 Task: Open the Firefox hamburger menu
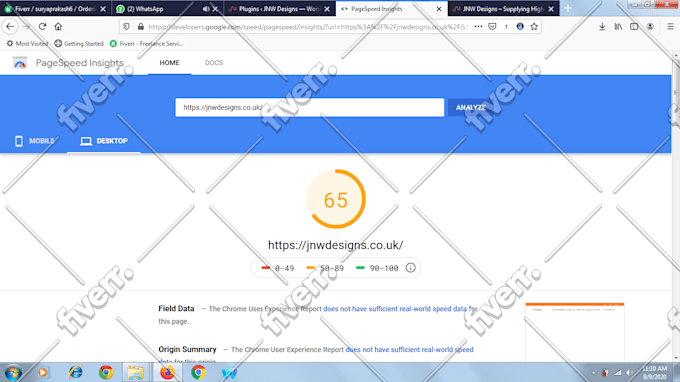click(x=670, y=26)
